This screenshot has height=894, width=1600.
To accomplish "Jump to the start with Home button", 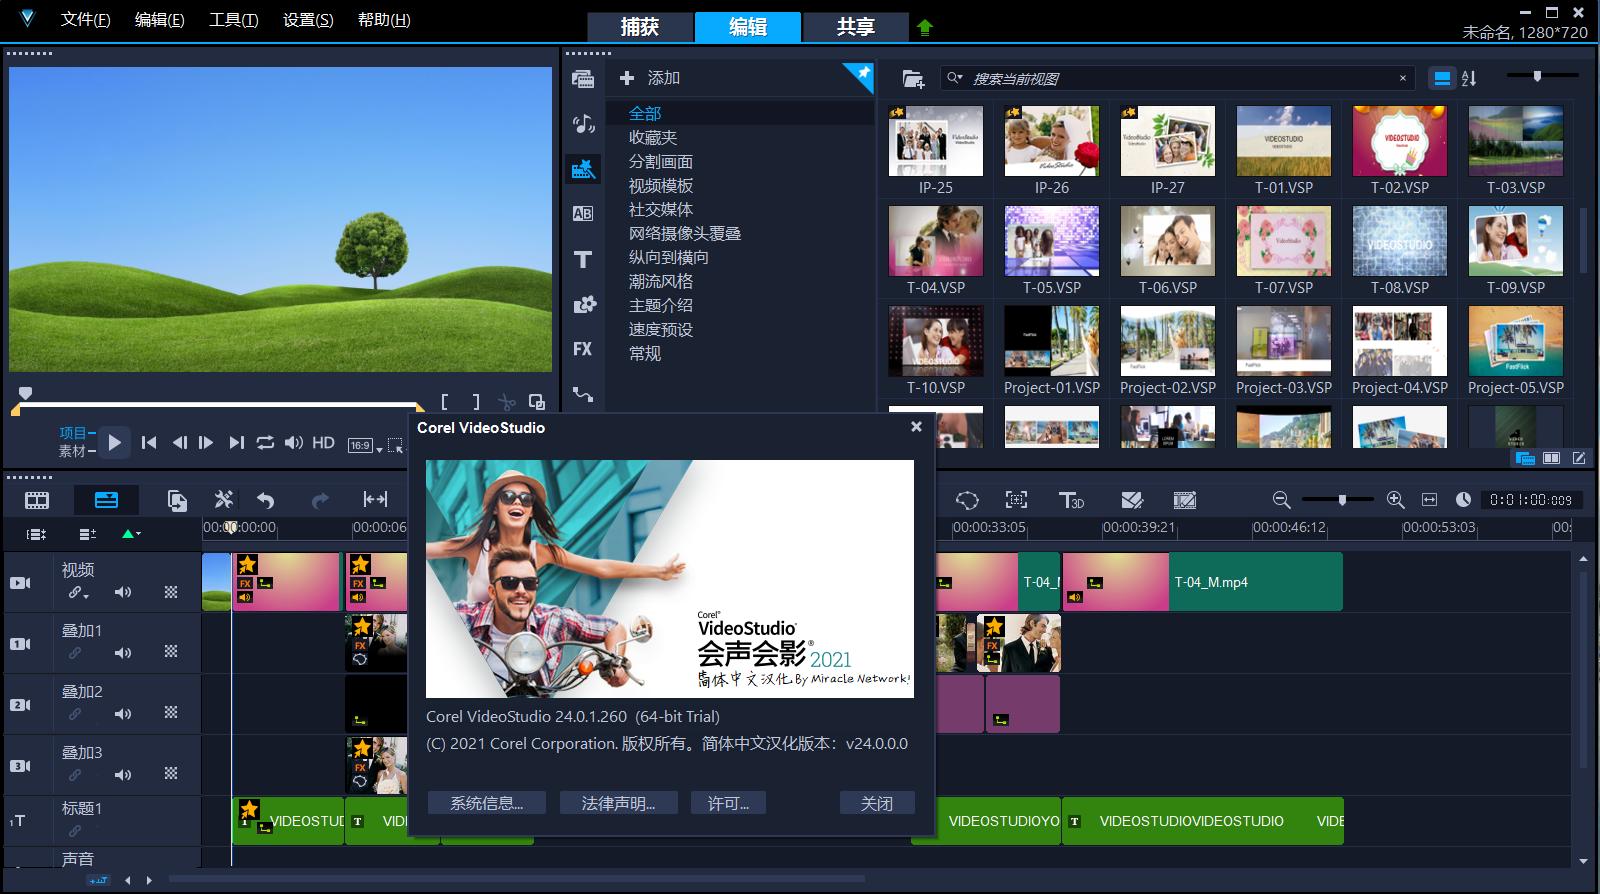I will (x=149, y=442).
